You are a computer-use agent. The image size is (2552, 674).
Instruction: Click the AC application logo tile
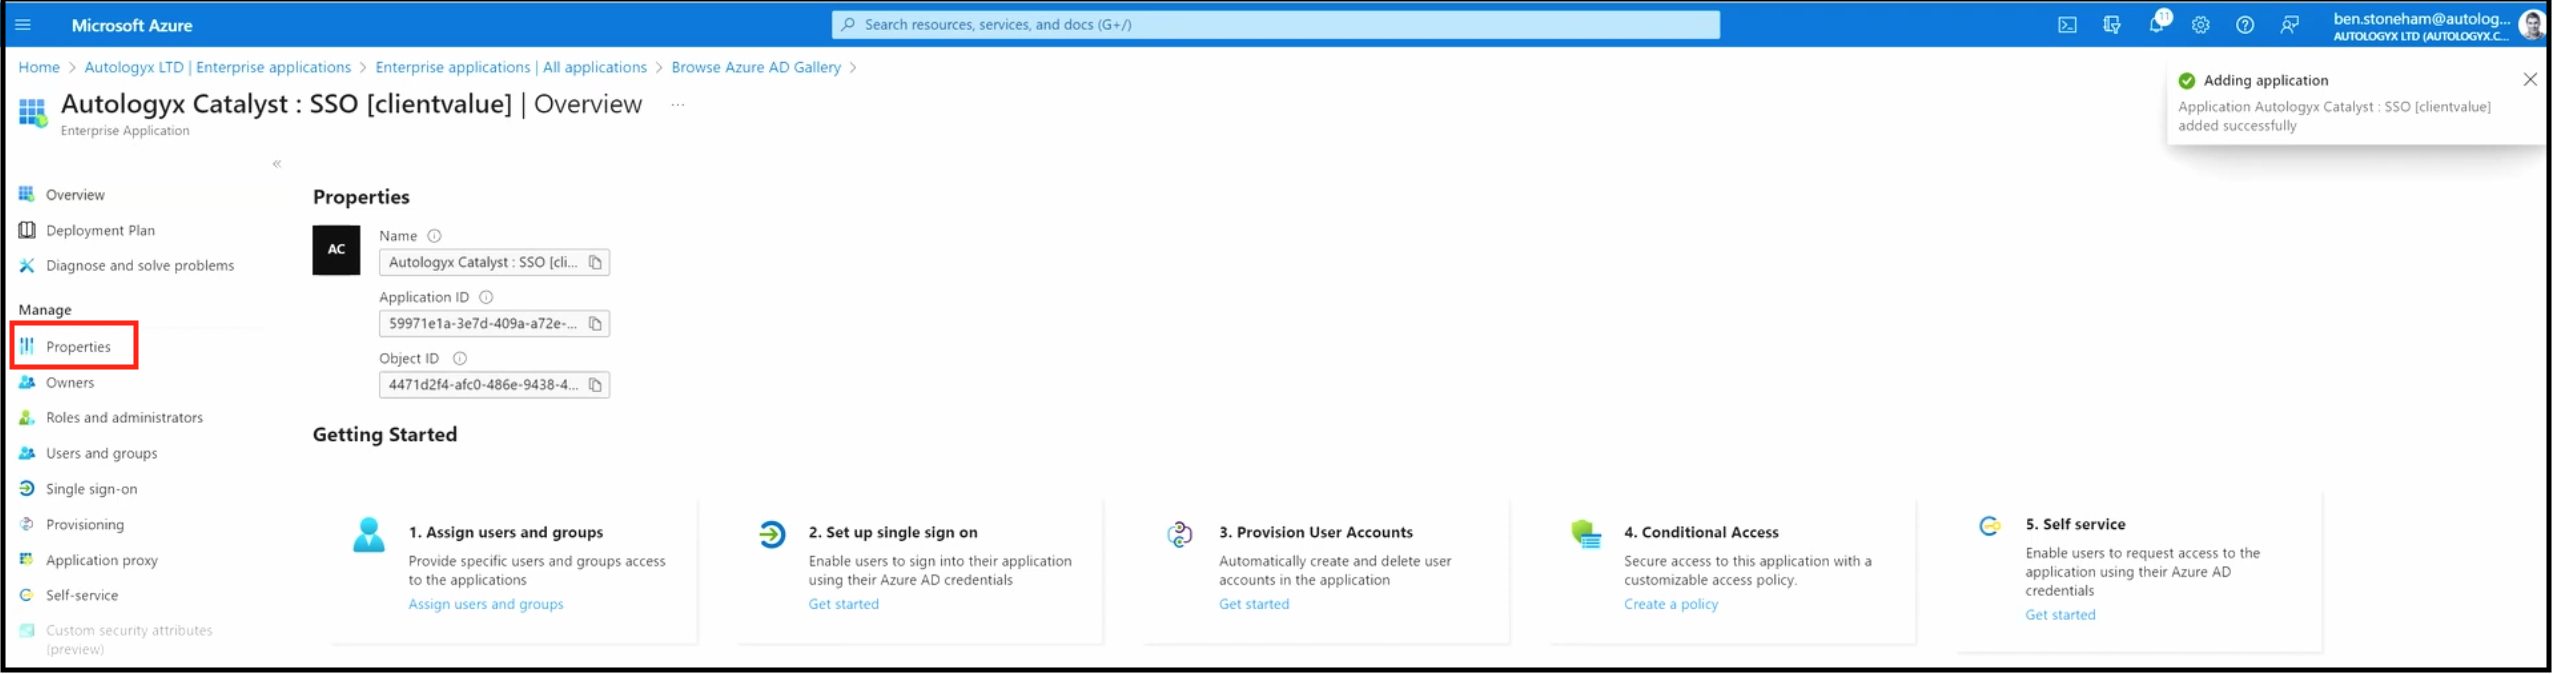(x=336, y=250)
